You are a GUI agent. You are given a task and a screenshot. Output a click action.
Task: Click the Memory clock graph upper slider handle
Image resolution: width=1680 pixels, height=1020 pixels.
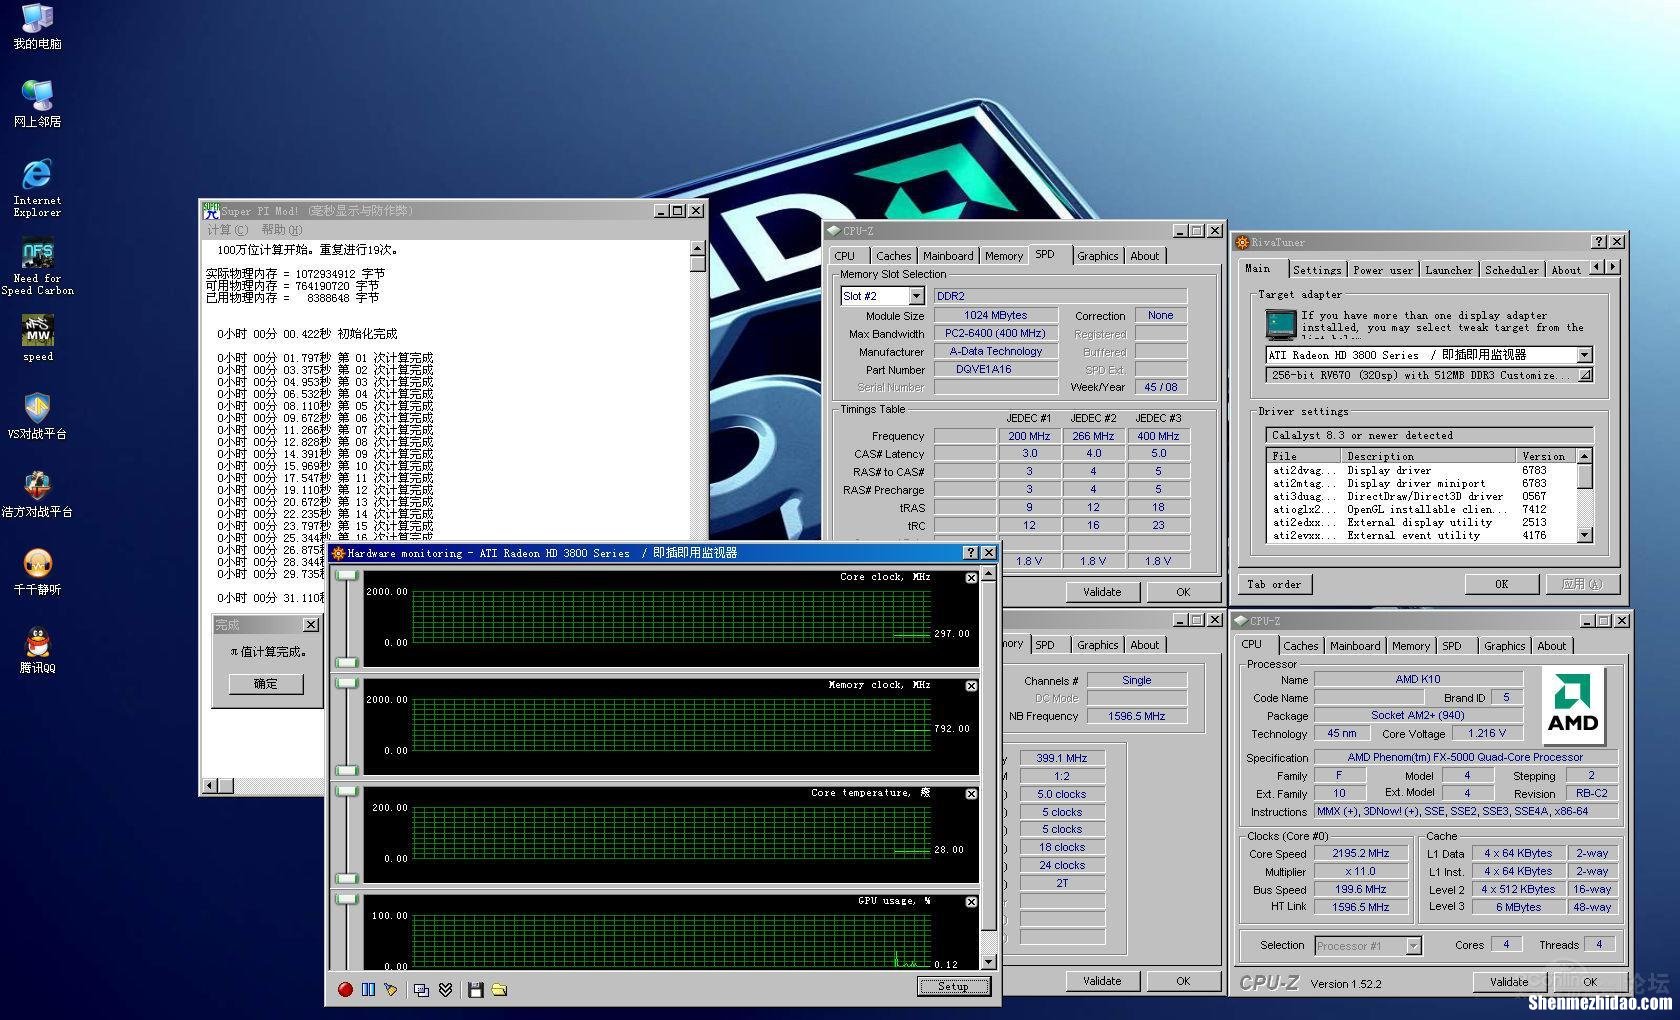pyautogui.click(x=347, y=683)
